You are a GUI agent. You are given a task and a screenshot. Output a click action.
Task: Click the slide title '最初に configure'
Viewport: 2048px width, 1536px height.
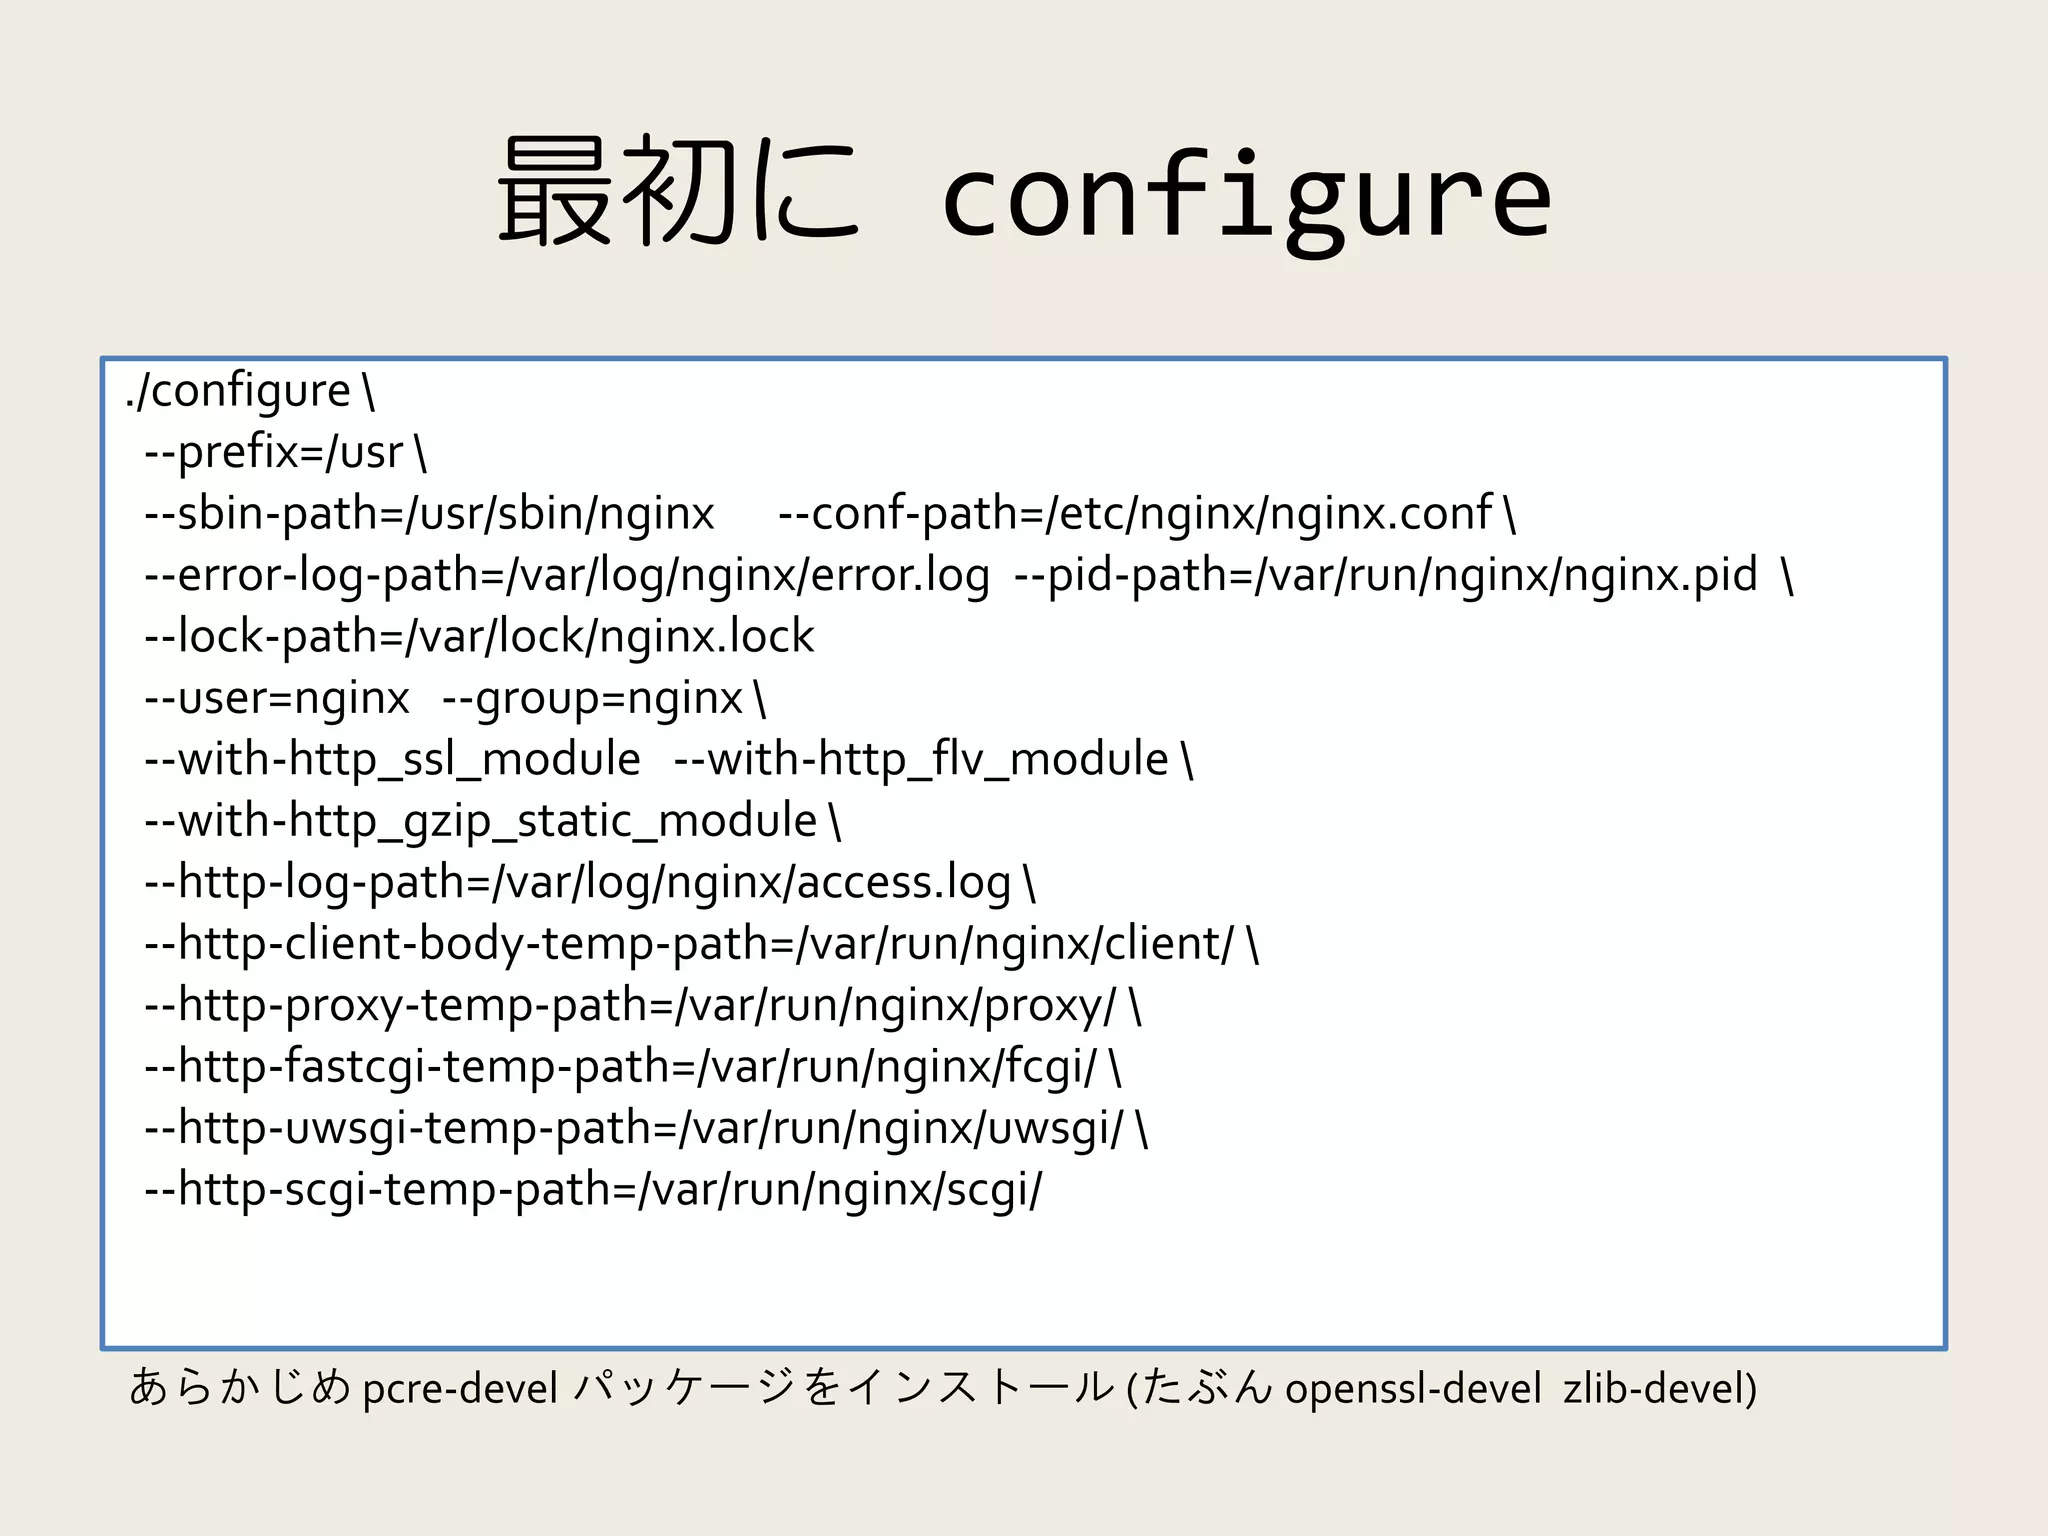click(1024, 195)
